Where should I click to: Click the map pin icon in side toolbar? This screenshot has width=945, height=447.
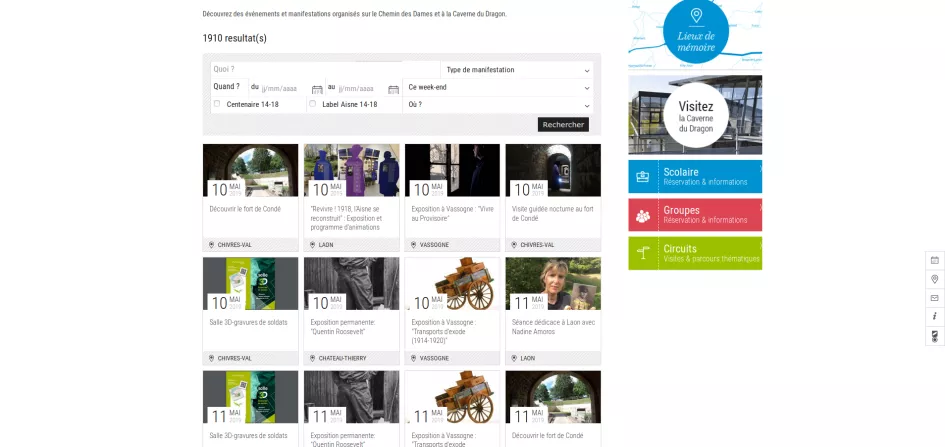point(934,279)
